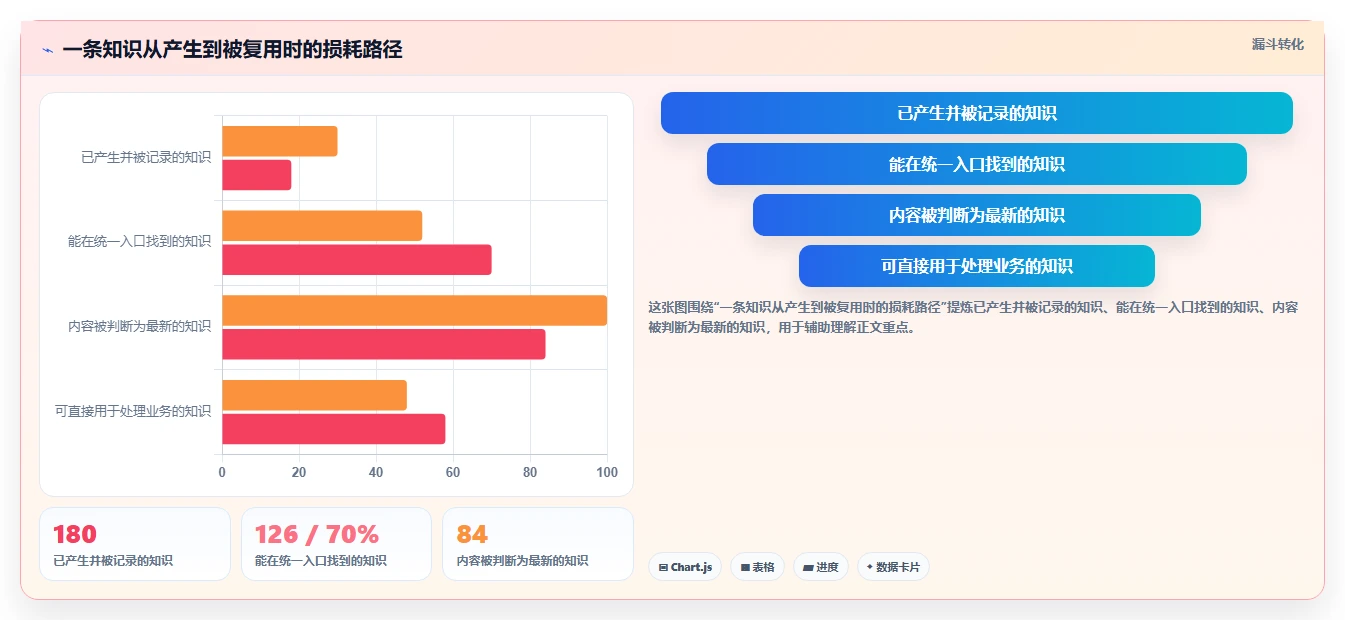Click funnel step 能在统一入口找到的知识

[977, 164]
